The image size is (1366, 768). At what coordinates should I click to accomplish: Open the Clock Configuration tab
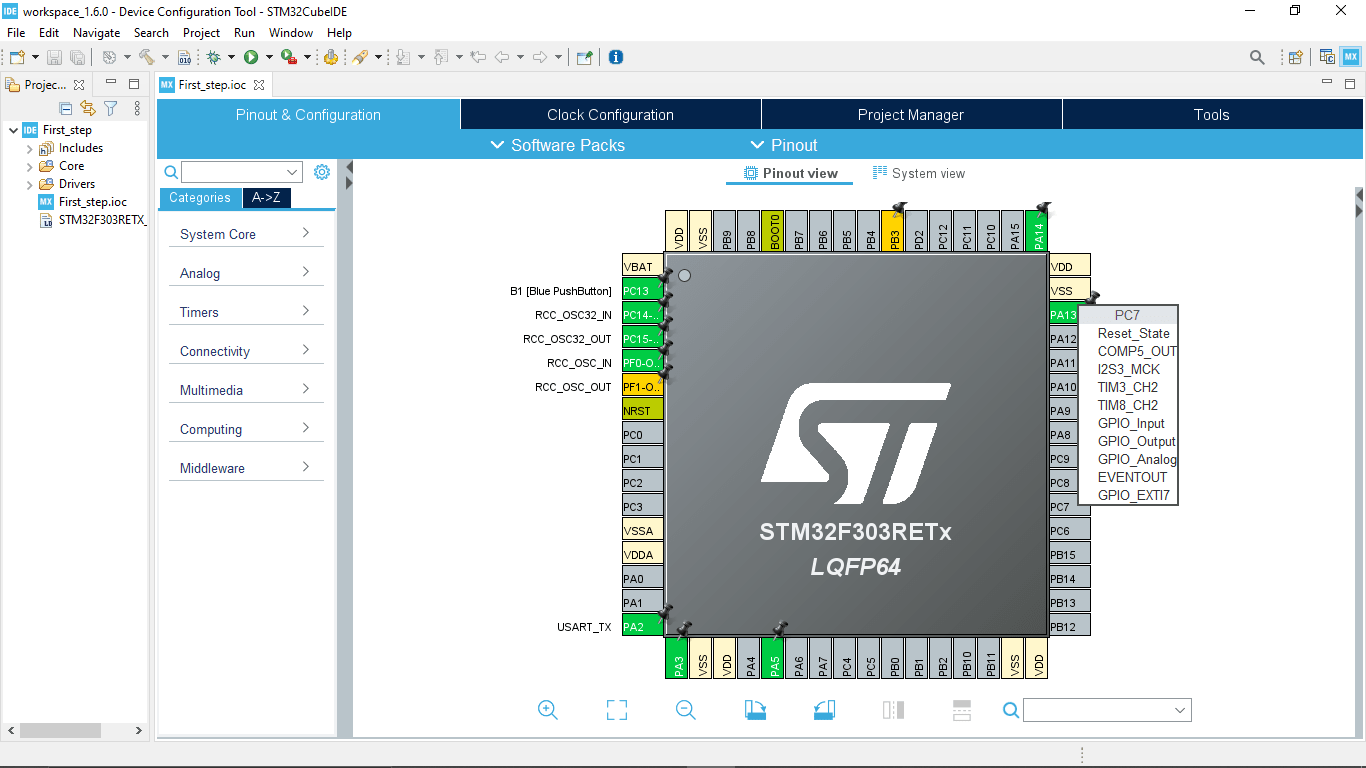(x=611, y=114)
